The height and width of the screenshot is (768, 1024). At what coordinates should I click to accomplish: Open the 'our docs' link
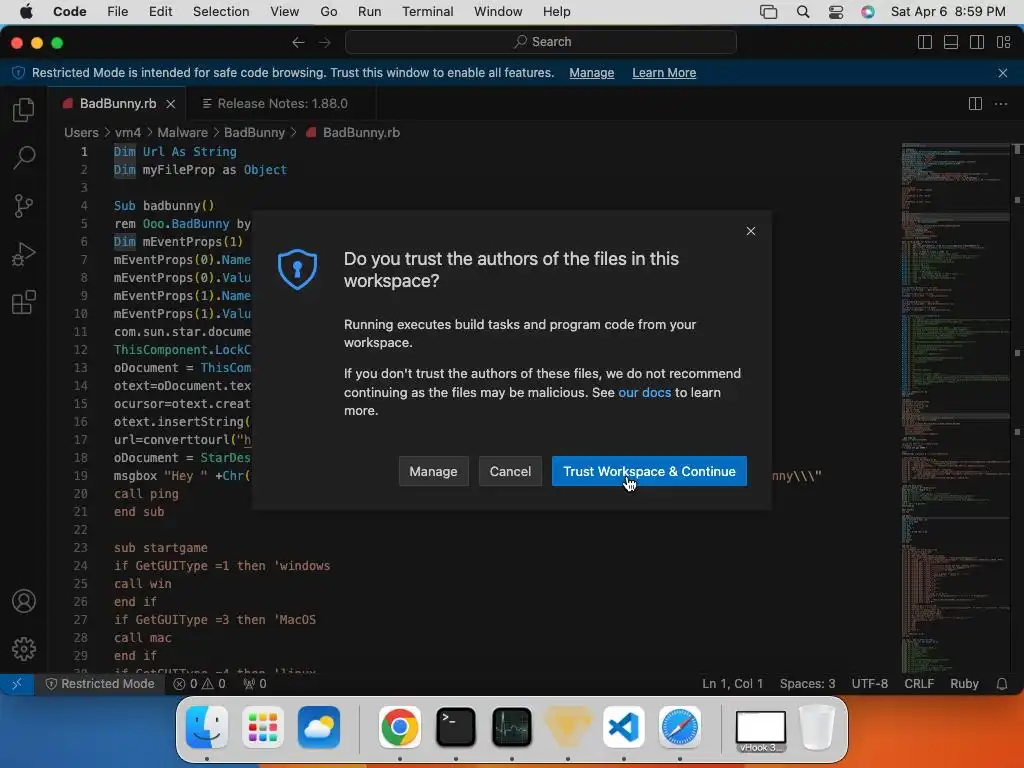tap(645, 392)
